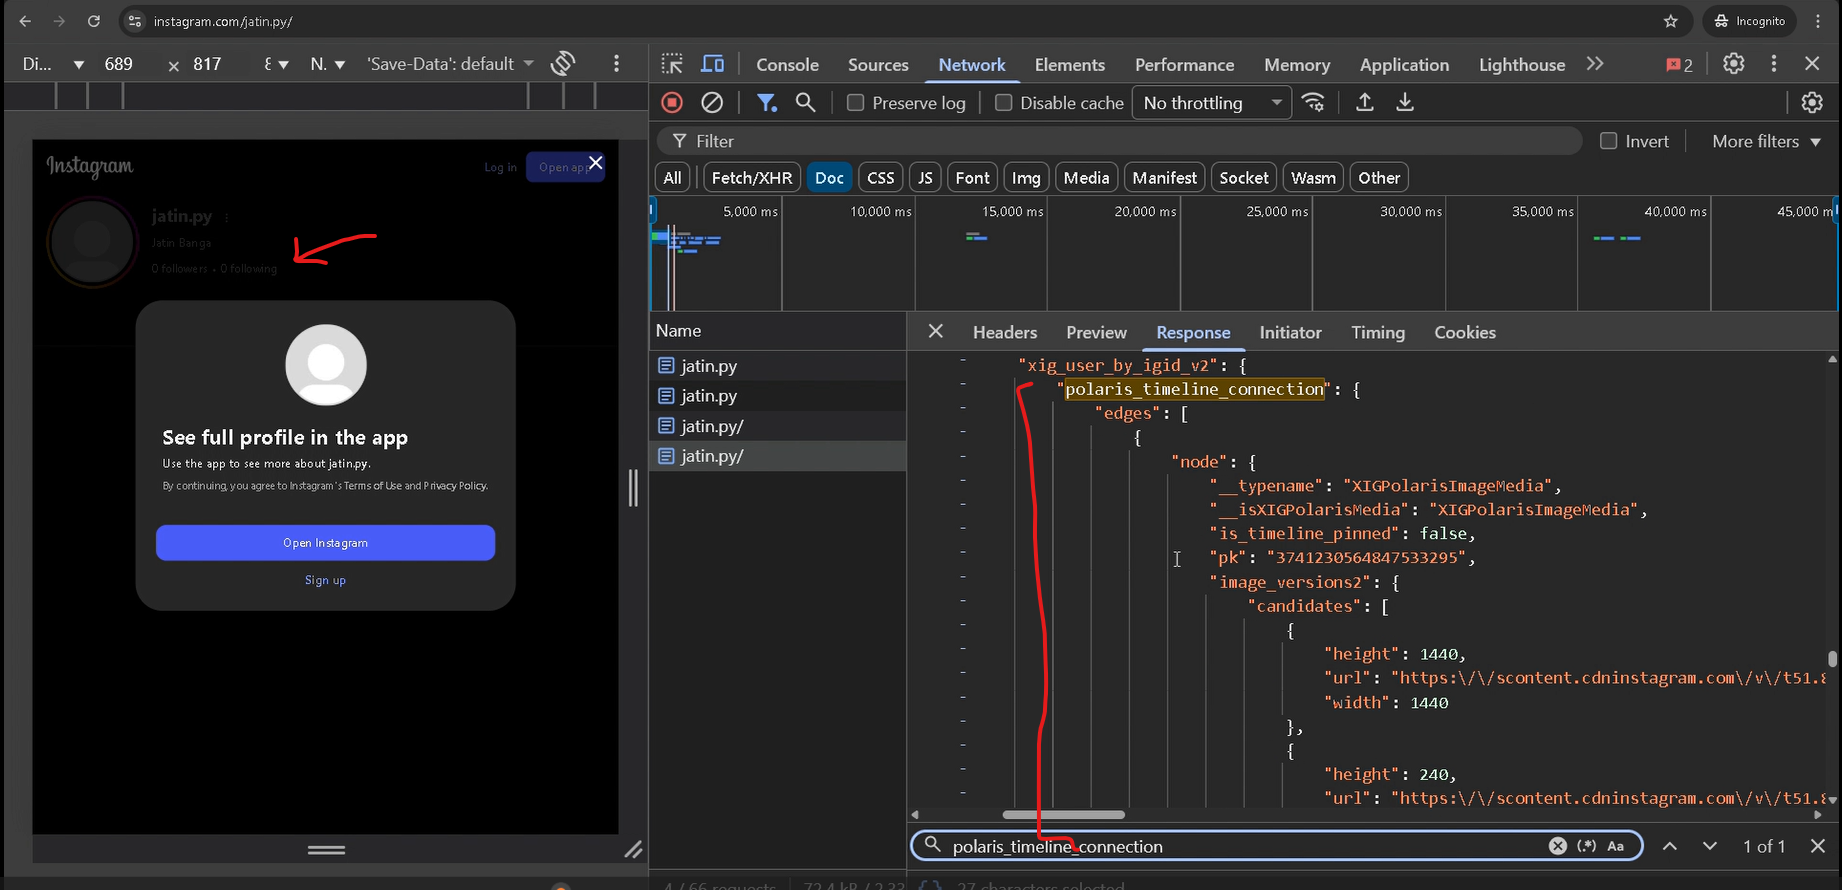Click the import HAR upload icon
The width and height of the screenshot is (1842, 890).
tap(1365, 103)
